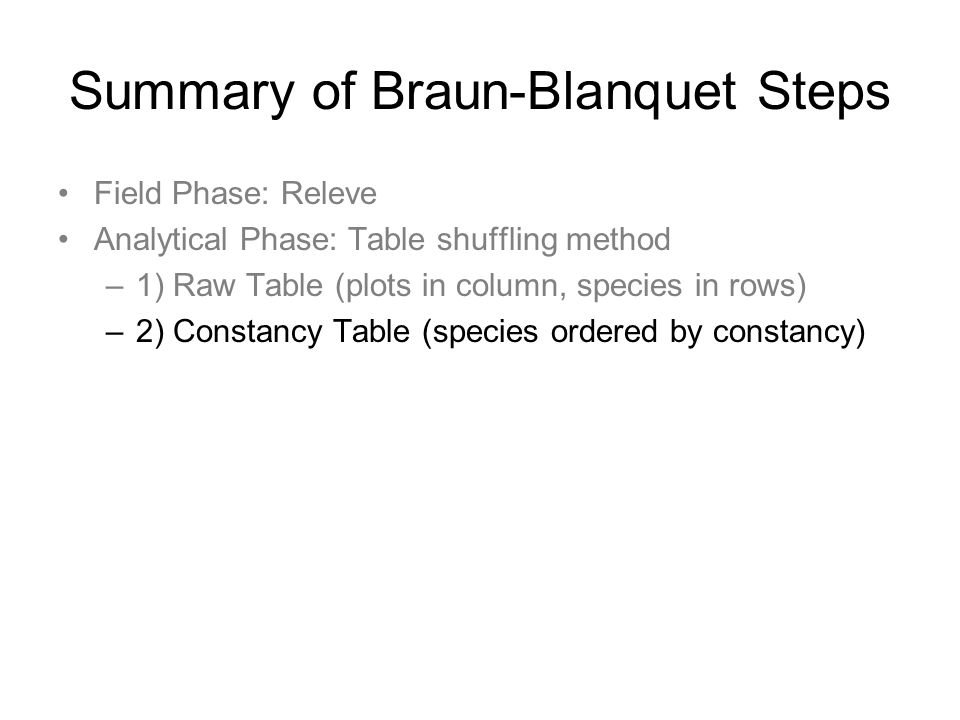
Task: Click the word 'constancy)' ending the last line
Action: [x=789, y=332]
